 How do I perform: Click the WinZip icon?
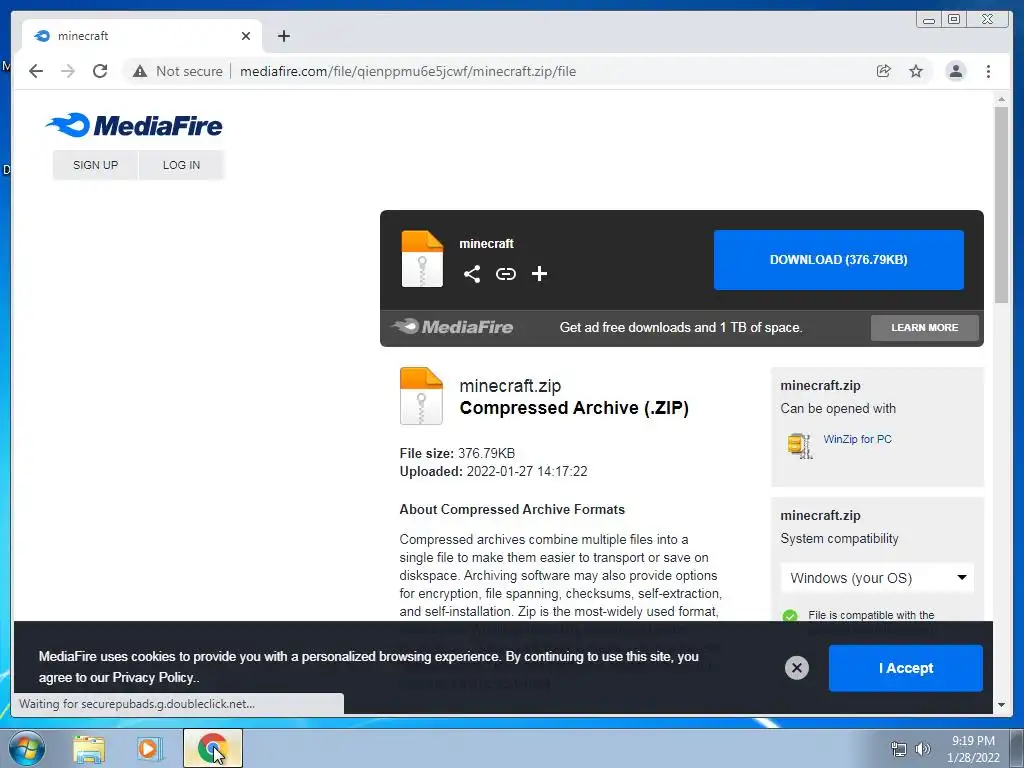tap(799, 445)
